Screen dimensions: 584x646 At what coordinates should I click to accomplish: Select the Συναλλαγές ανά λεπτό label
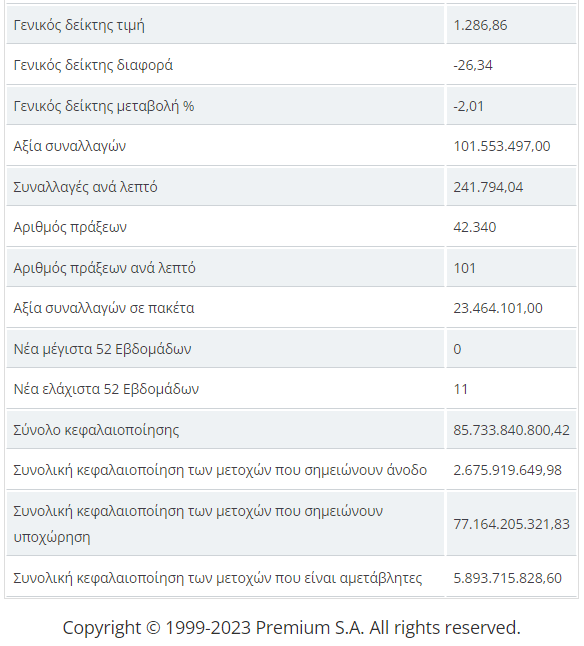click(85, 187)
